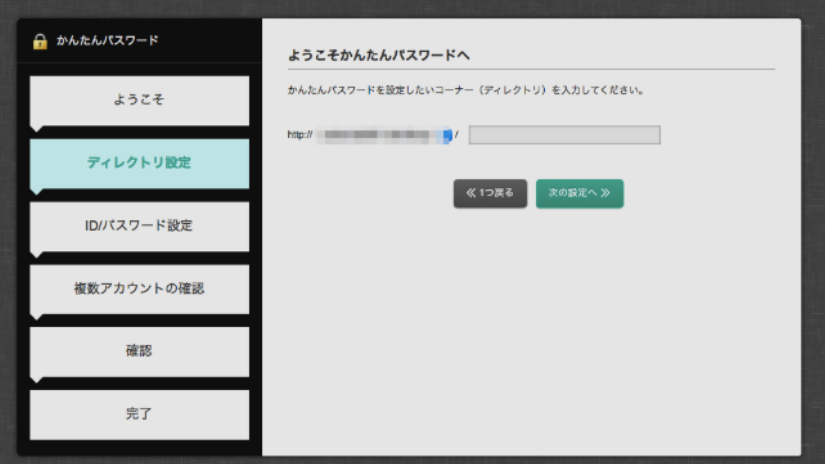Click the ようこそかんたんパスワードへ heading
The image size is (825, 464).
pyautogui.click(x=379, y=55)
